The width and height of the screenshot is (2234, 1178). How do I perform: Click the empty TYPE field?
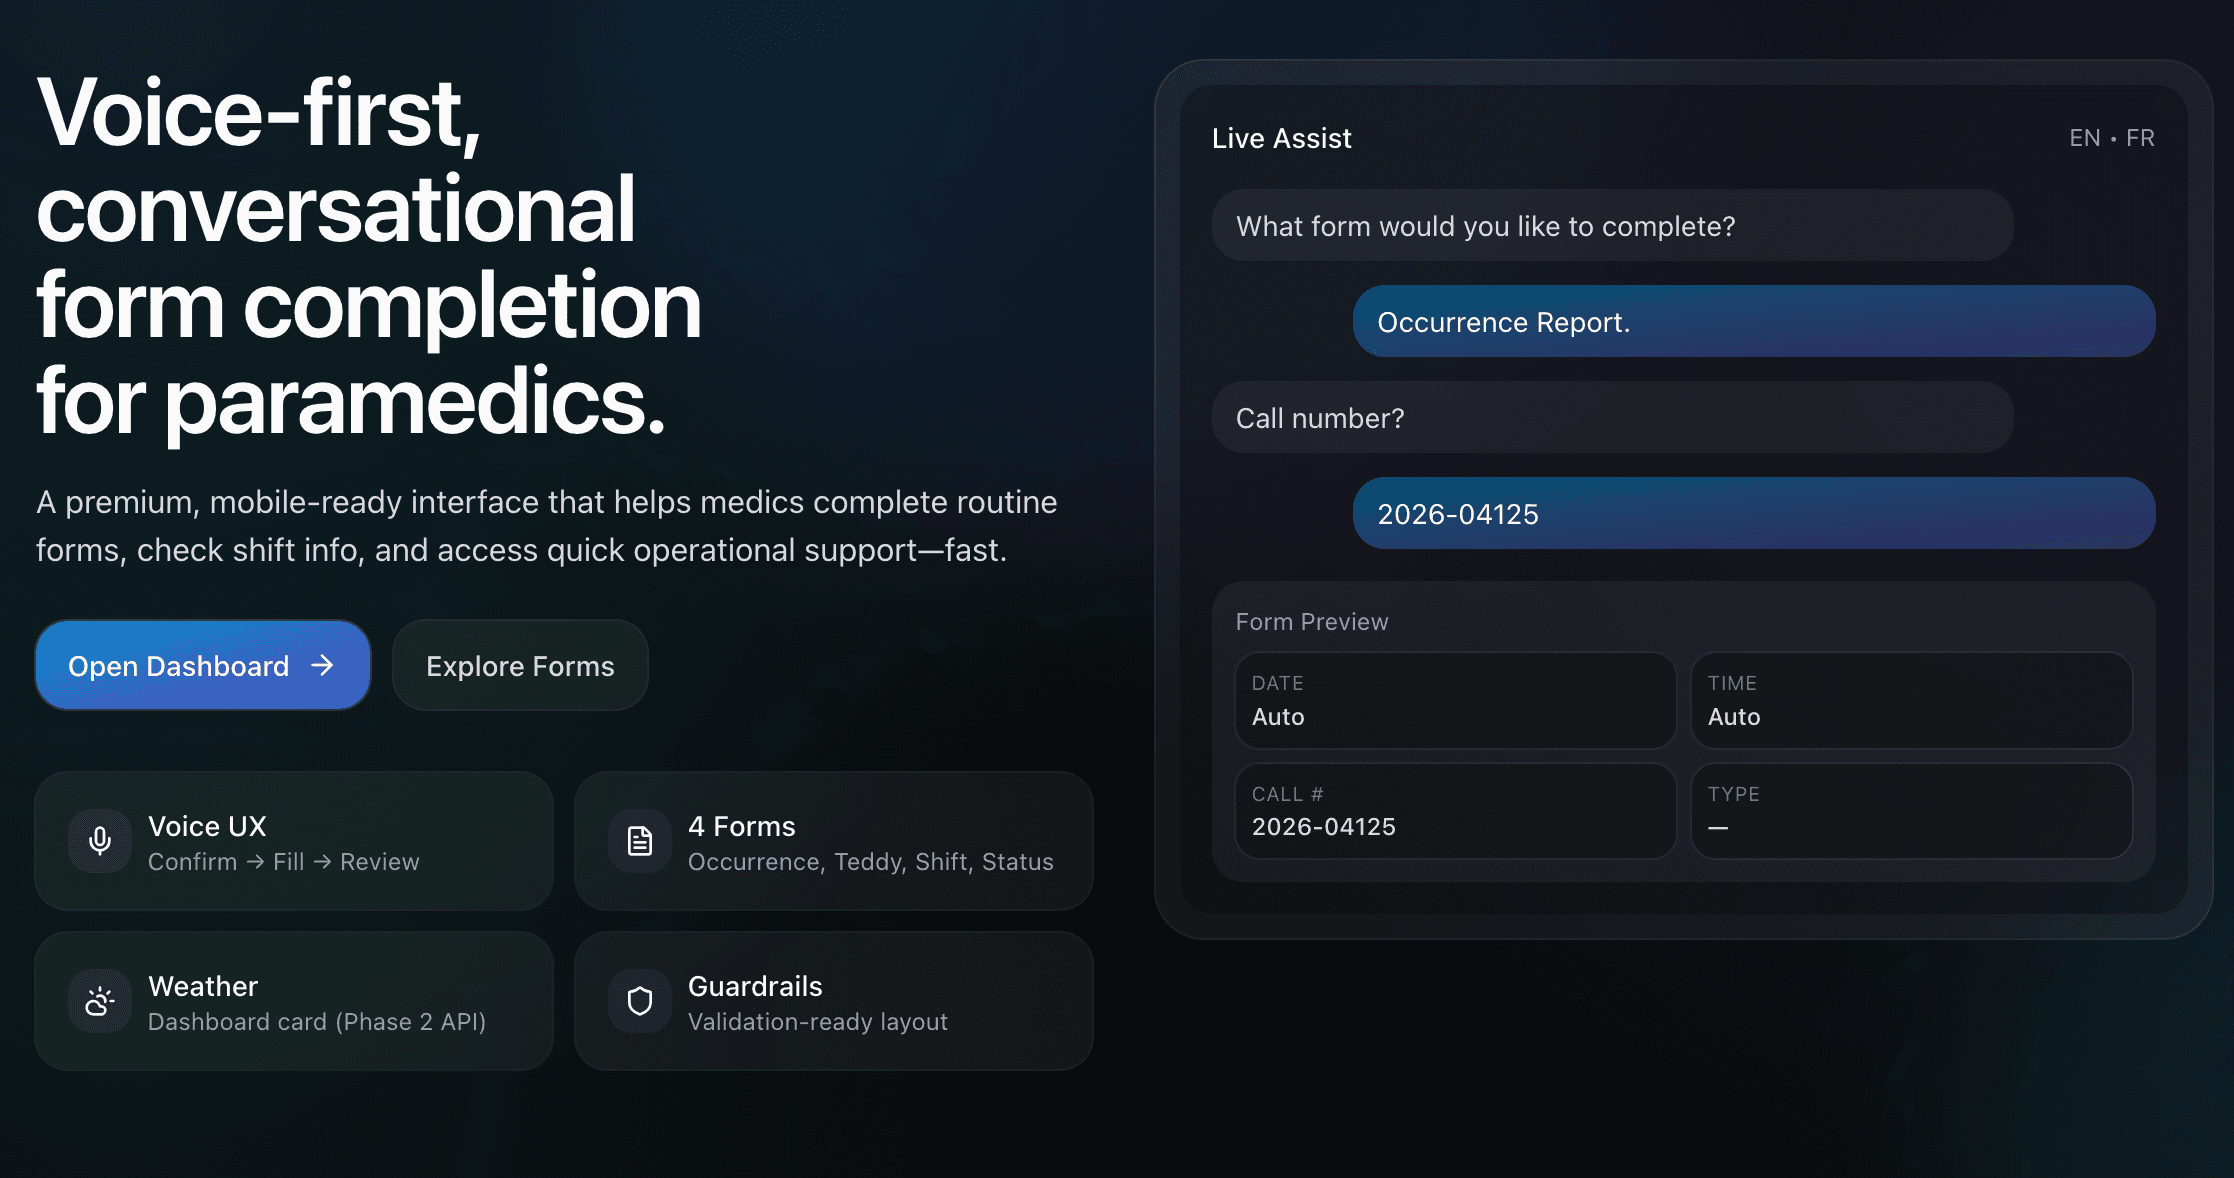1910,811
